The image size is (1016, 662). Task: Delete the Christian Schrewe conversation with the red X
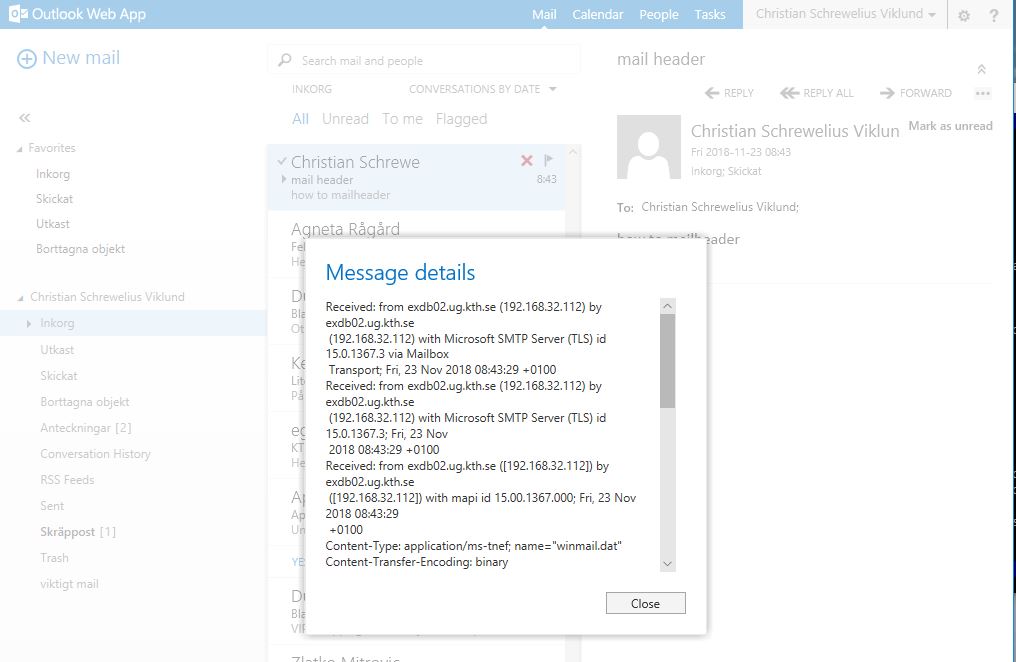pos(527,160)
